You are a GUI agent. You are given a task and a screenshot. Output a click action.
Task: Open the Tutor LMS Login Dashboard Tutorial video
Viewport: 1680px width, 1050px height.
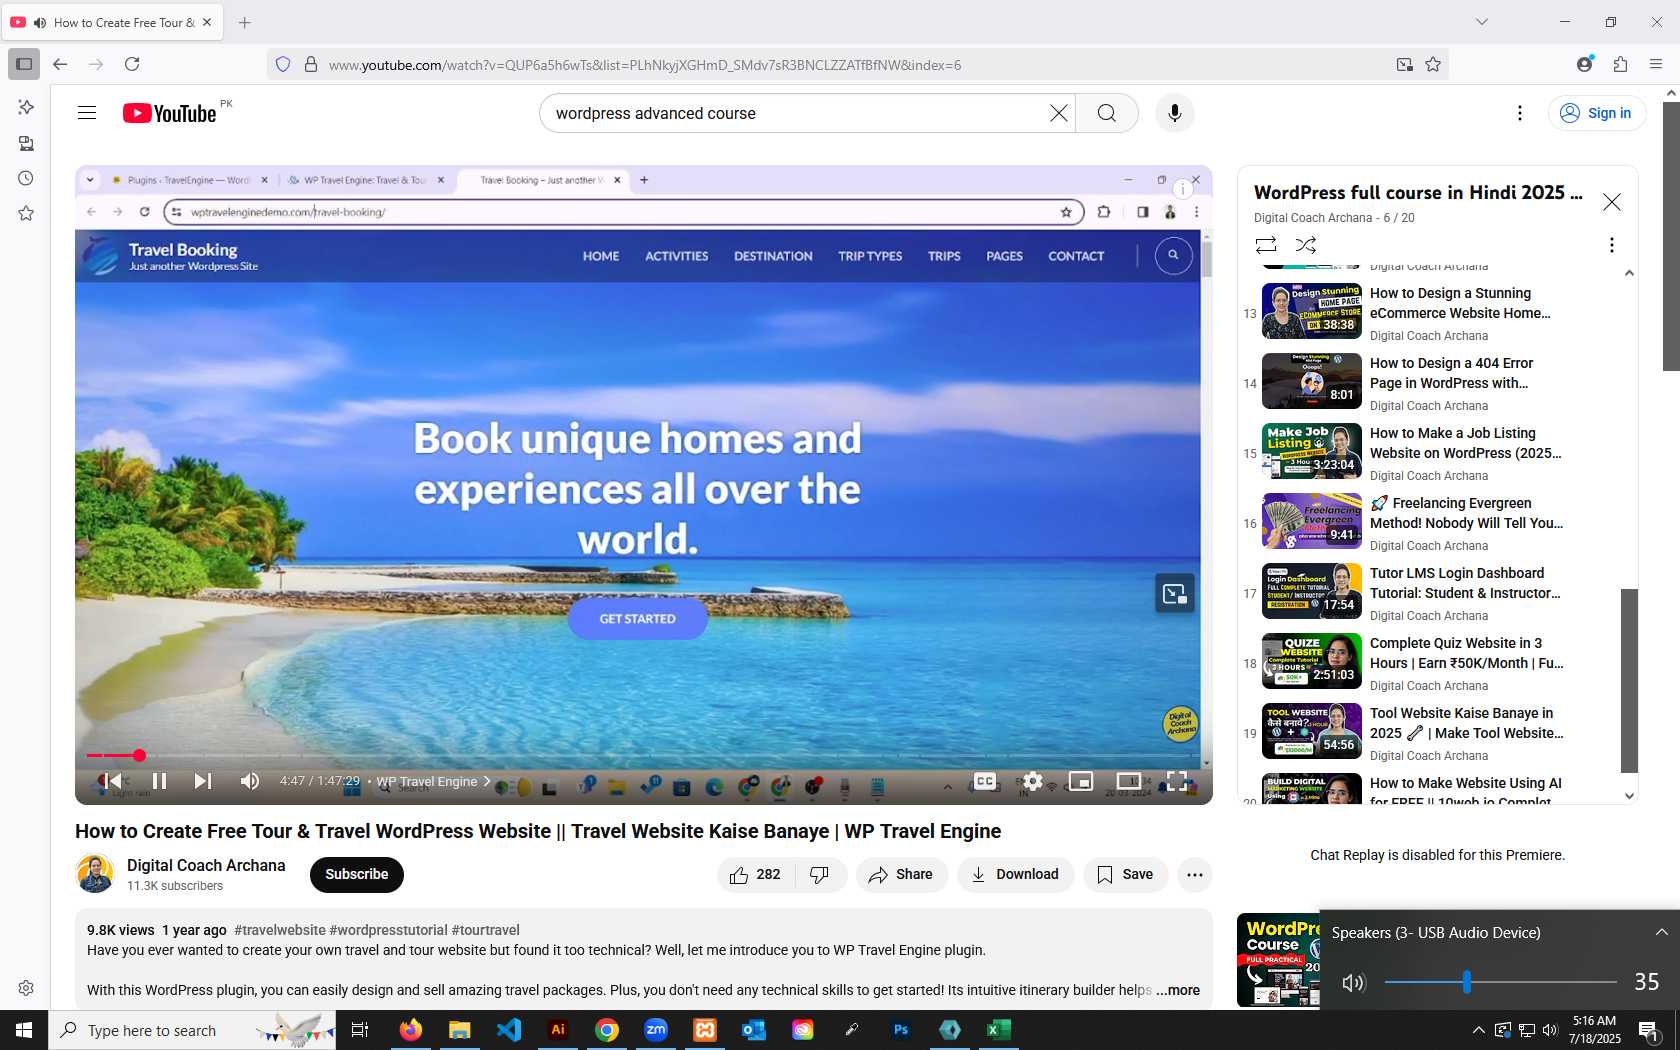[1465, 583]
